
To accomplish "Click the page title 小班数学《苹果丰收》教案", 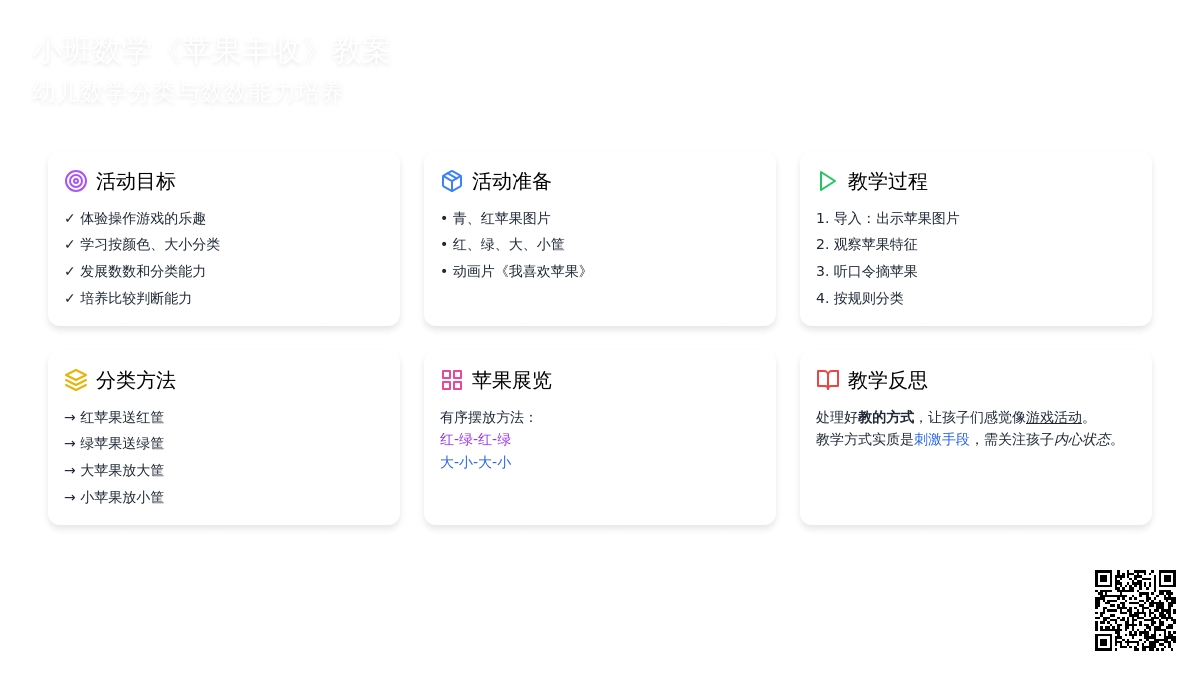I will [211, 52].
